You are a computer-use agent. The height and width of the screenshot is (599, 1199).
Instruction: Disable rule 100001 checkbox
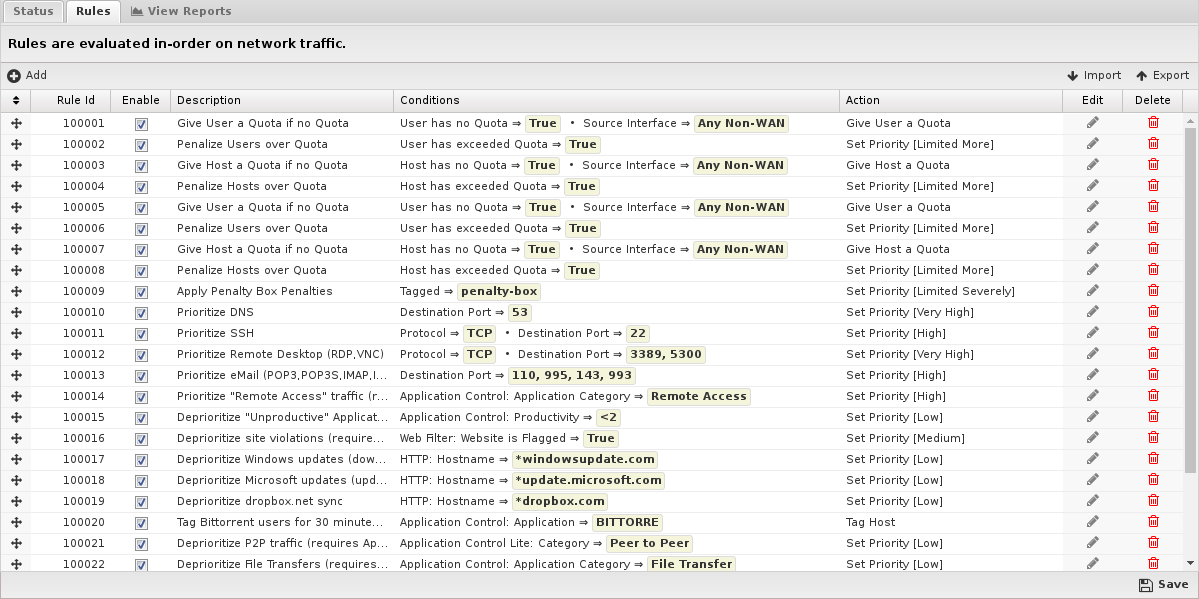click(141, 124)
